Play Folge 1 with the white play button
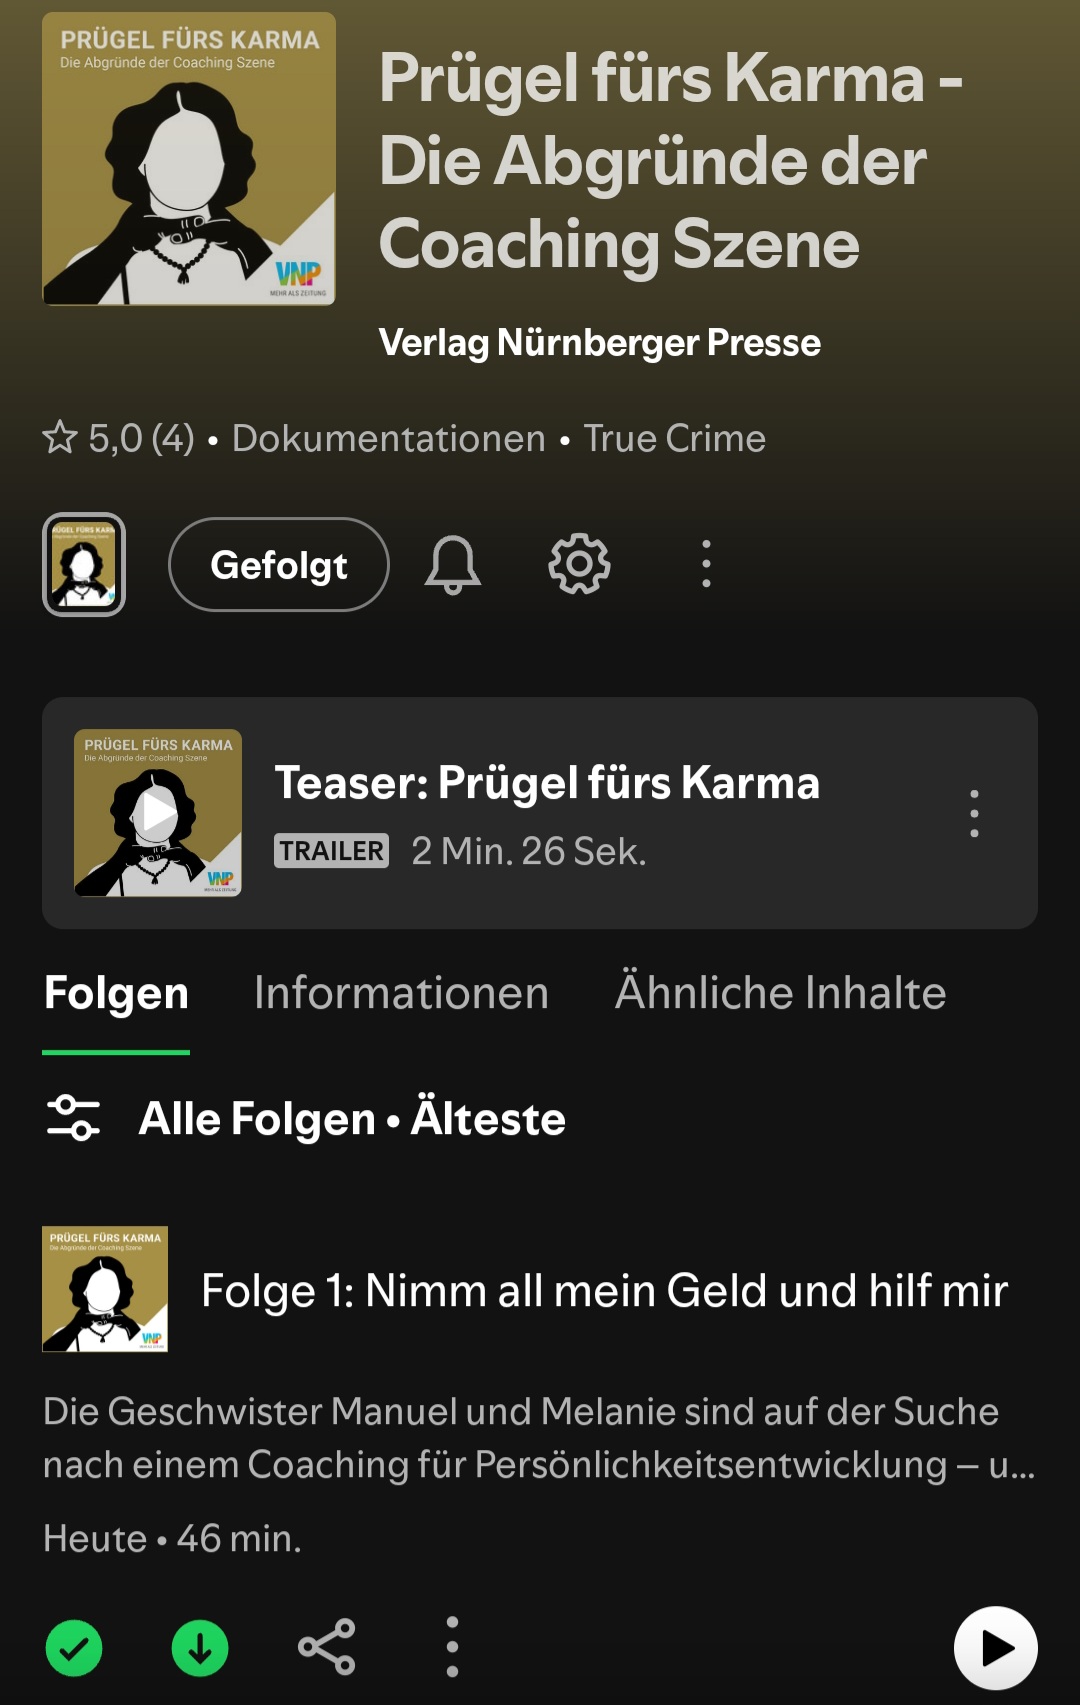Screen dimensions: 1080x1705 [995, 1648]
